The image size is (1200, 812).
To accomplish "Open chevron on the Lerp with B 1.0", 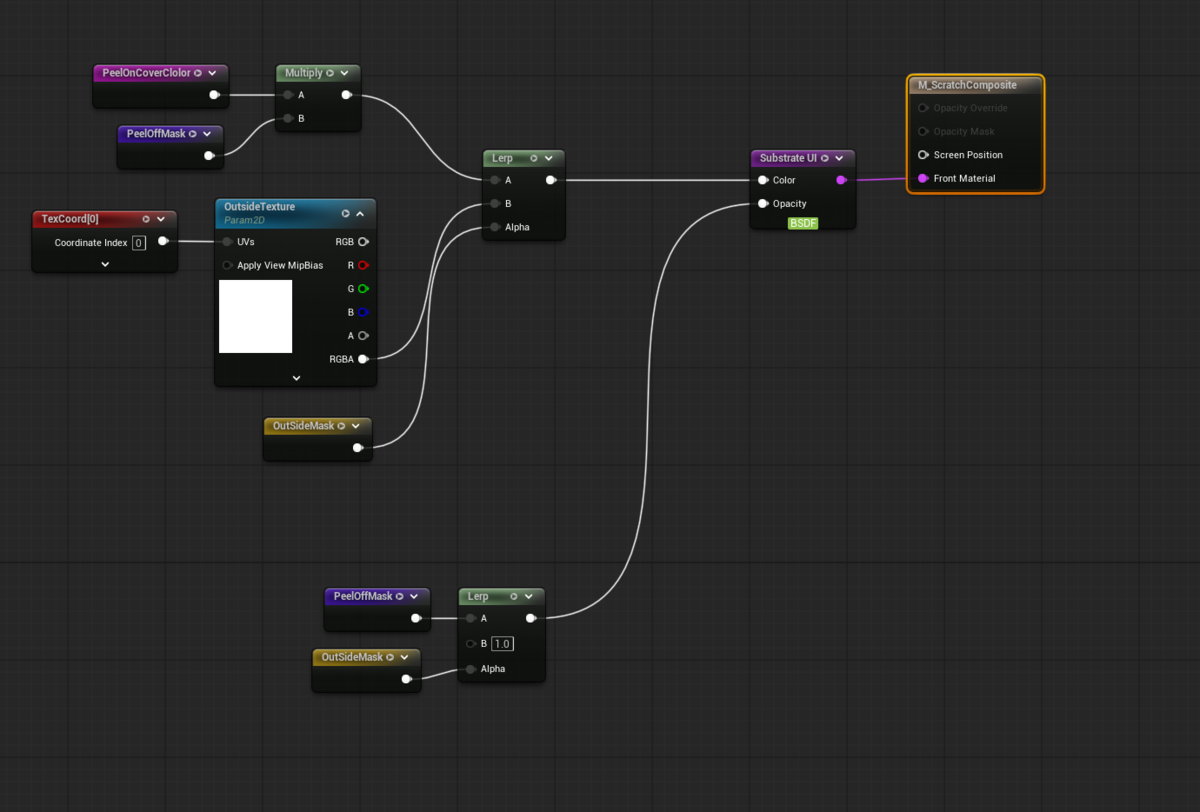I will pos(529,596).
